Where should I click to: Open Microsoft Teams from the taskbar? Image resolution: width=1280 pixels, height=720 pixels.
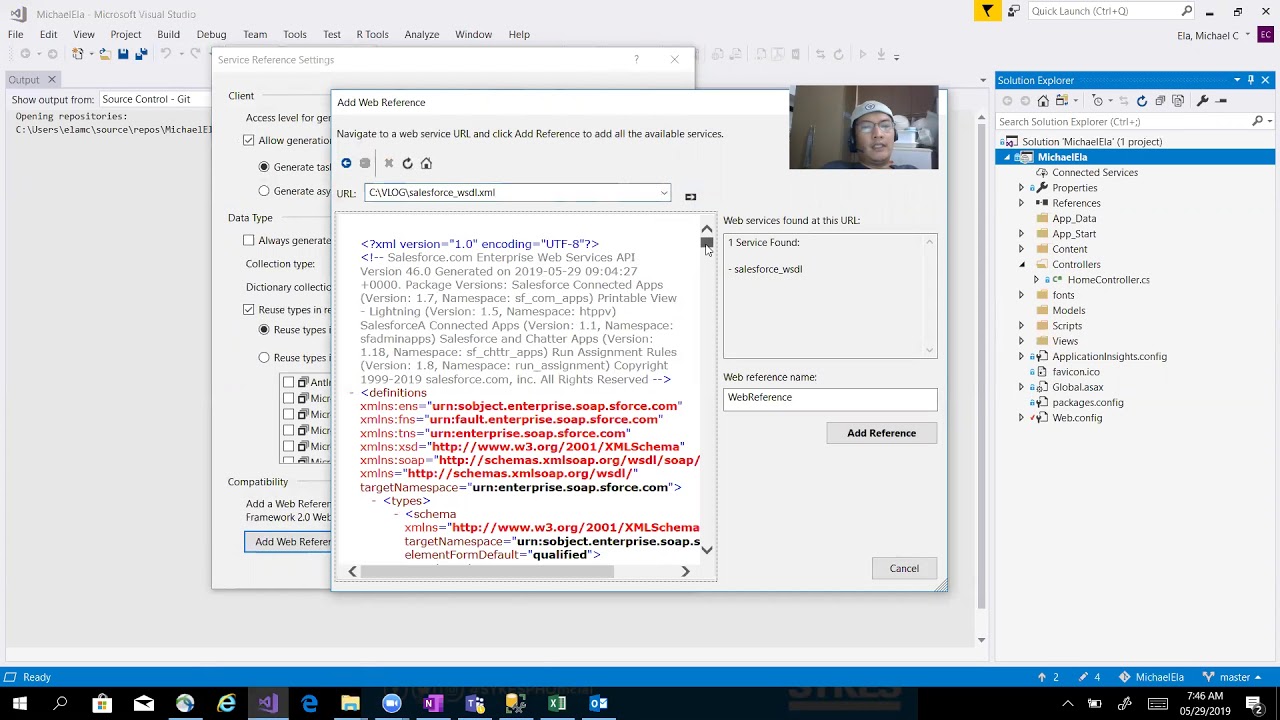[474, 703]
